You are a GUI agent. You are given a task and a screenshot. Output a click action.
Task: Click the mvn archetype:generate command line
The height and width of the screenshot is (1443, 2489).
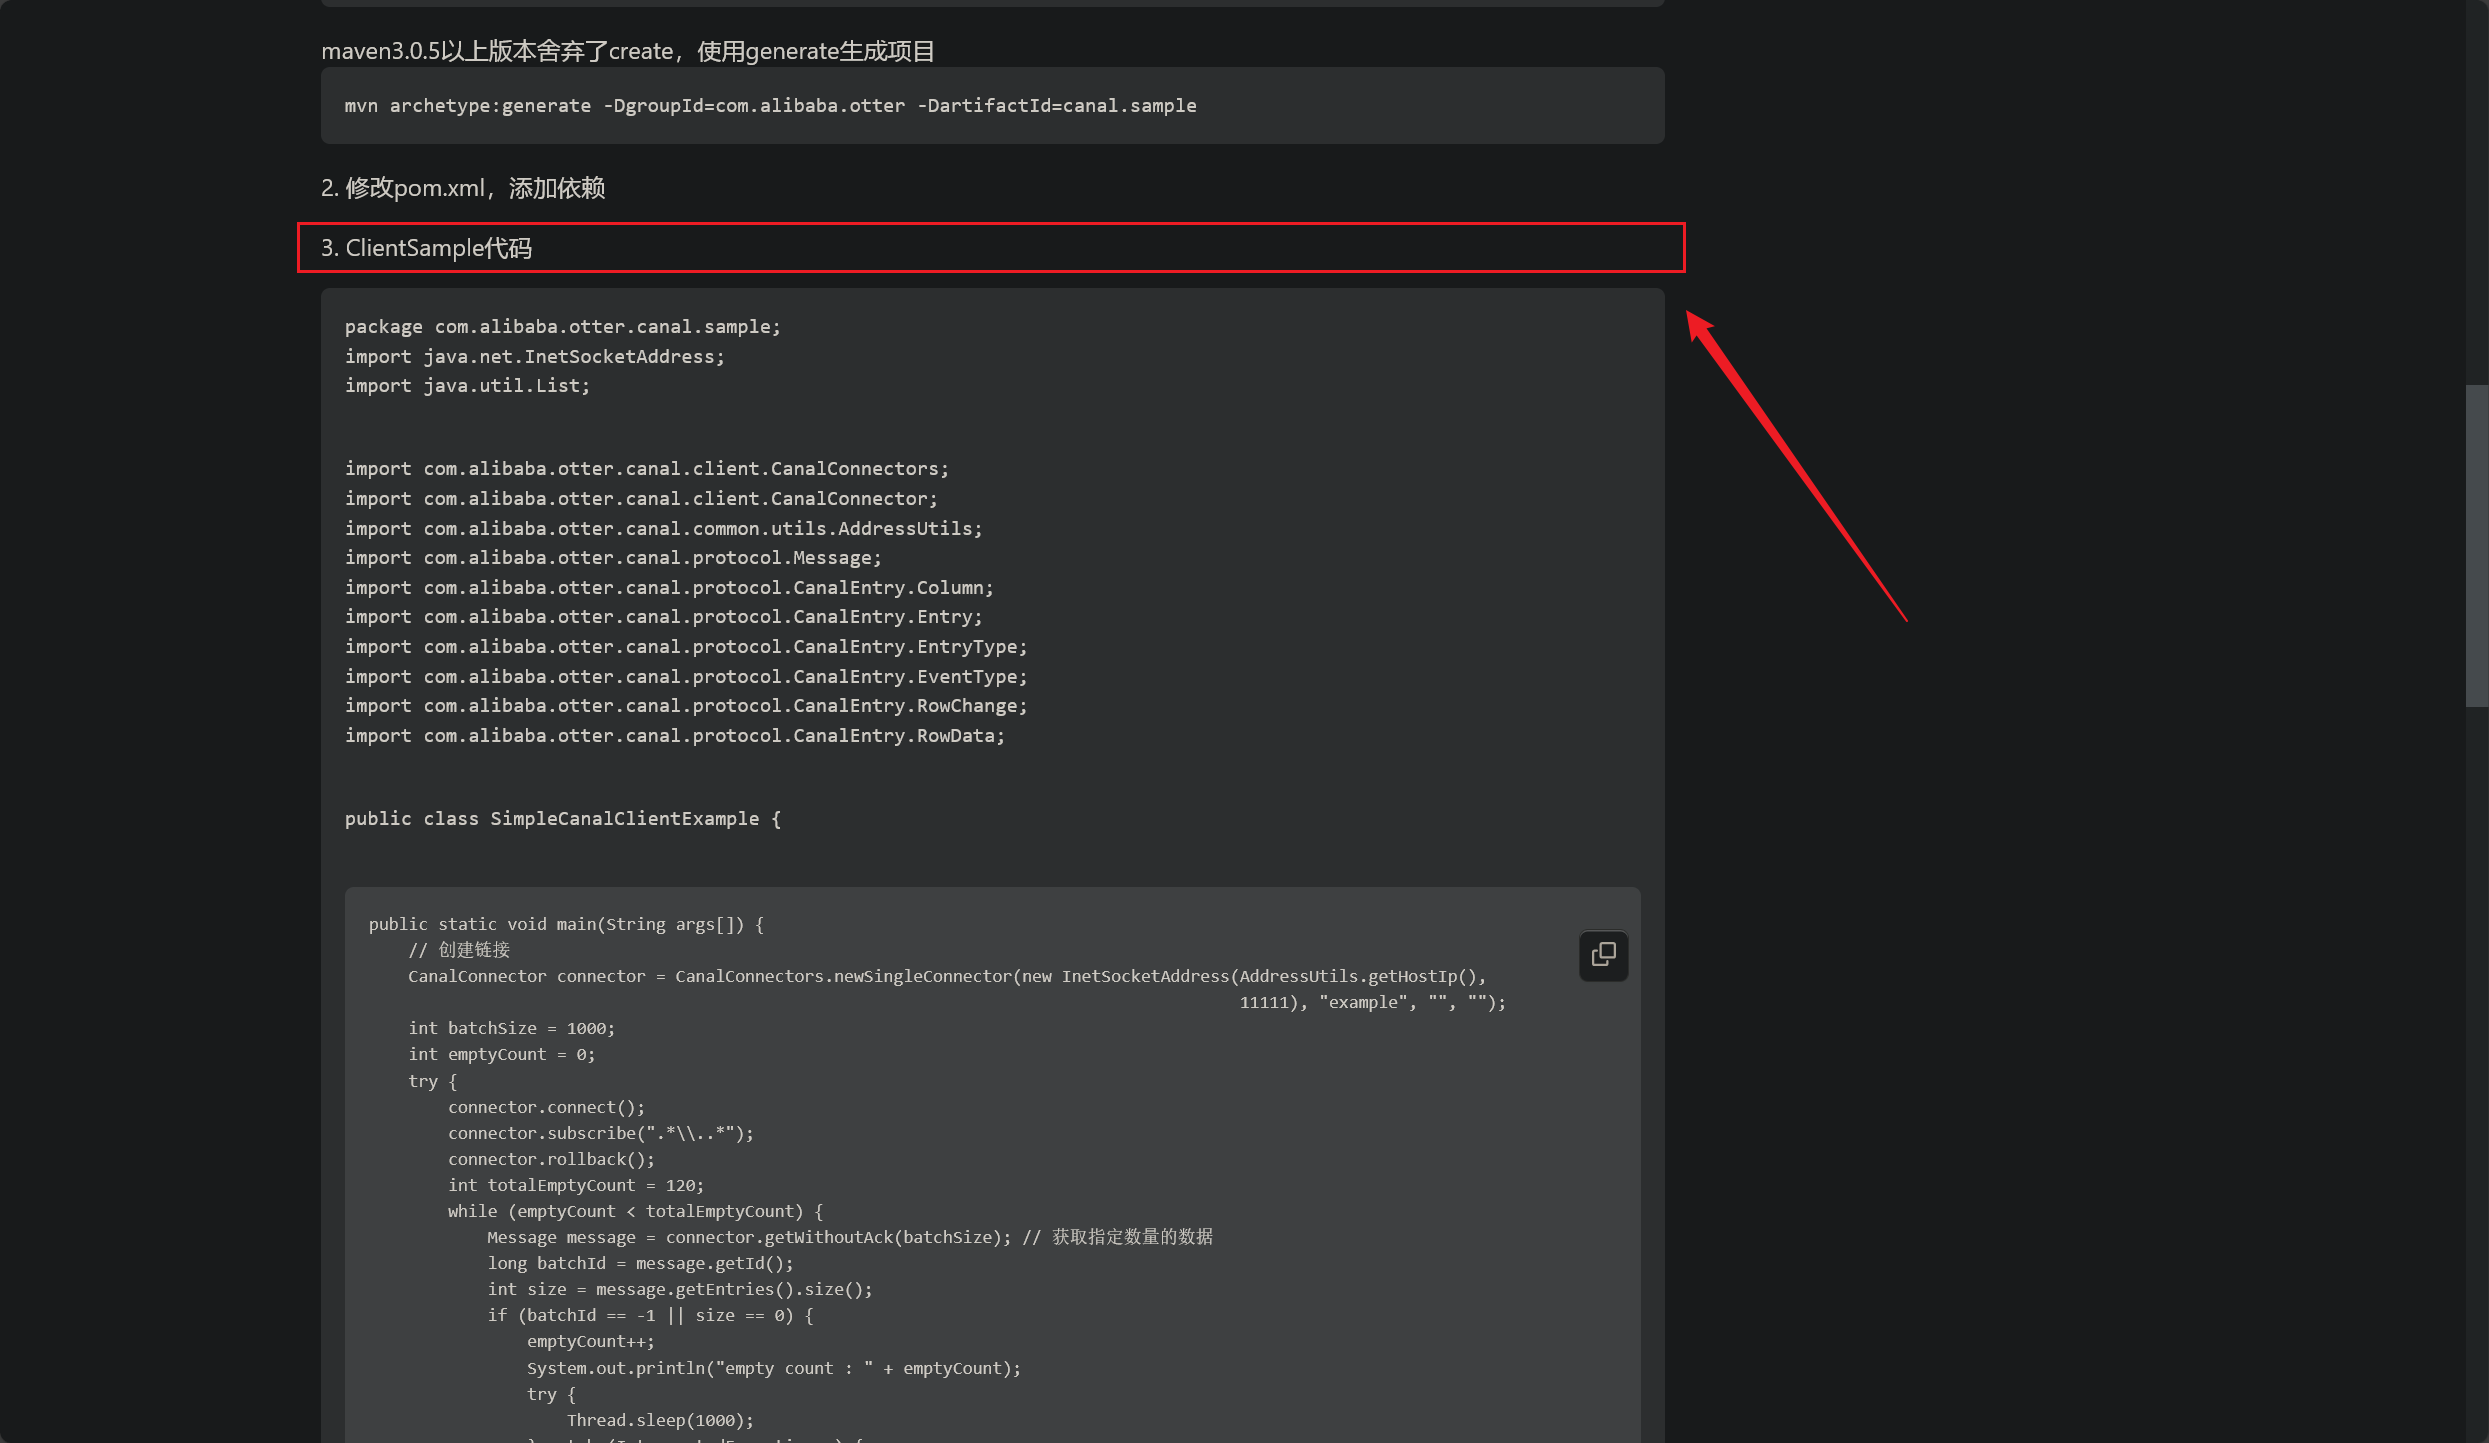point(770,106)
